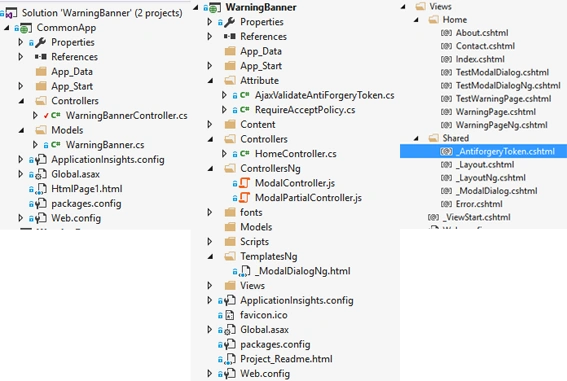This screenshot has height=381, width=567.
Task: Click the JavaScript icon of ModalController.js
Action: click(245, 183)
